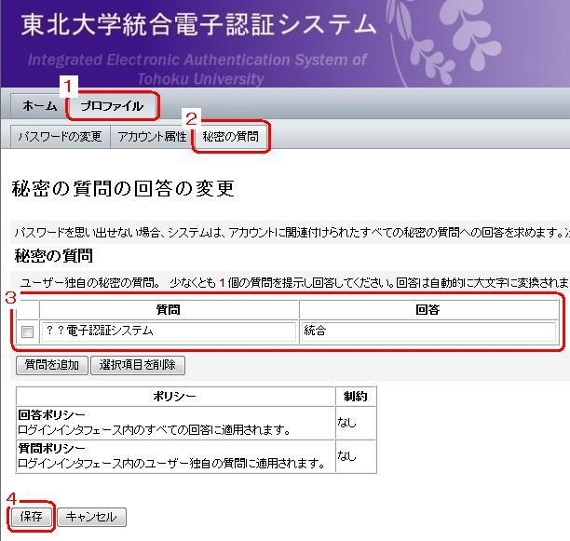Select the アカウント属性 sub-tab

tap(152, 137)
